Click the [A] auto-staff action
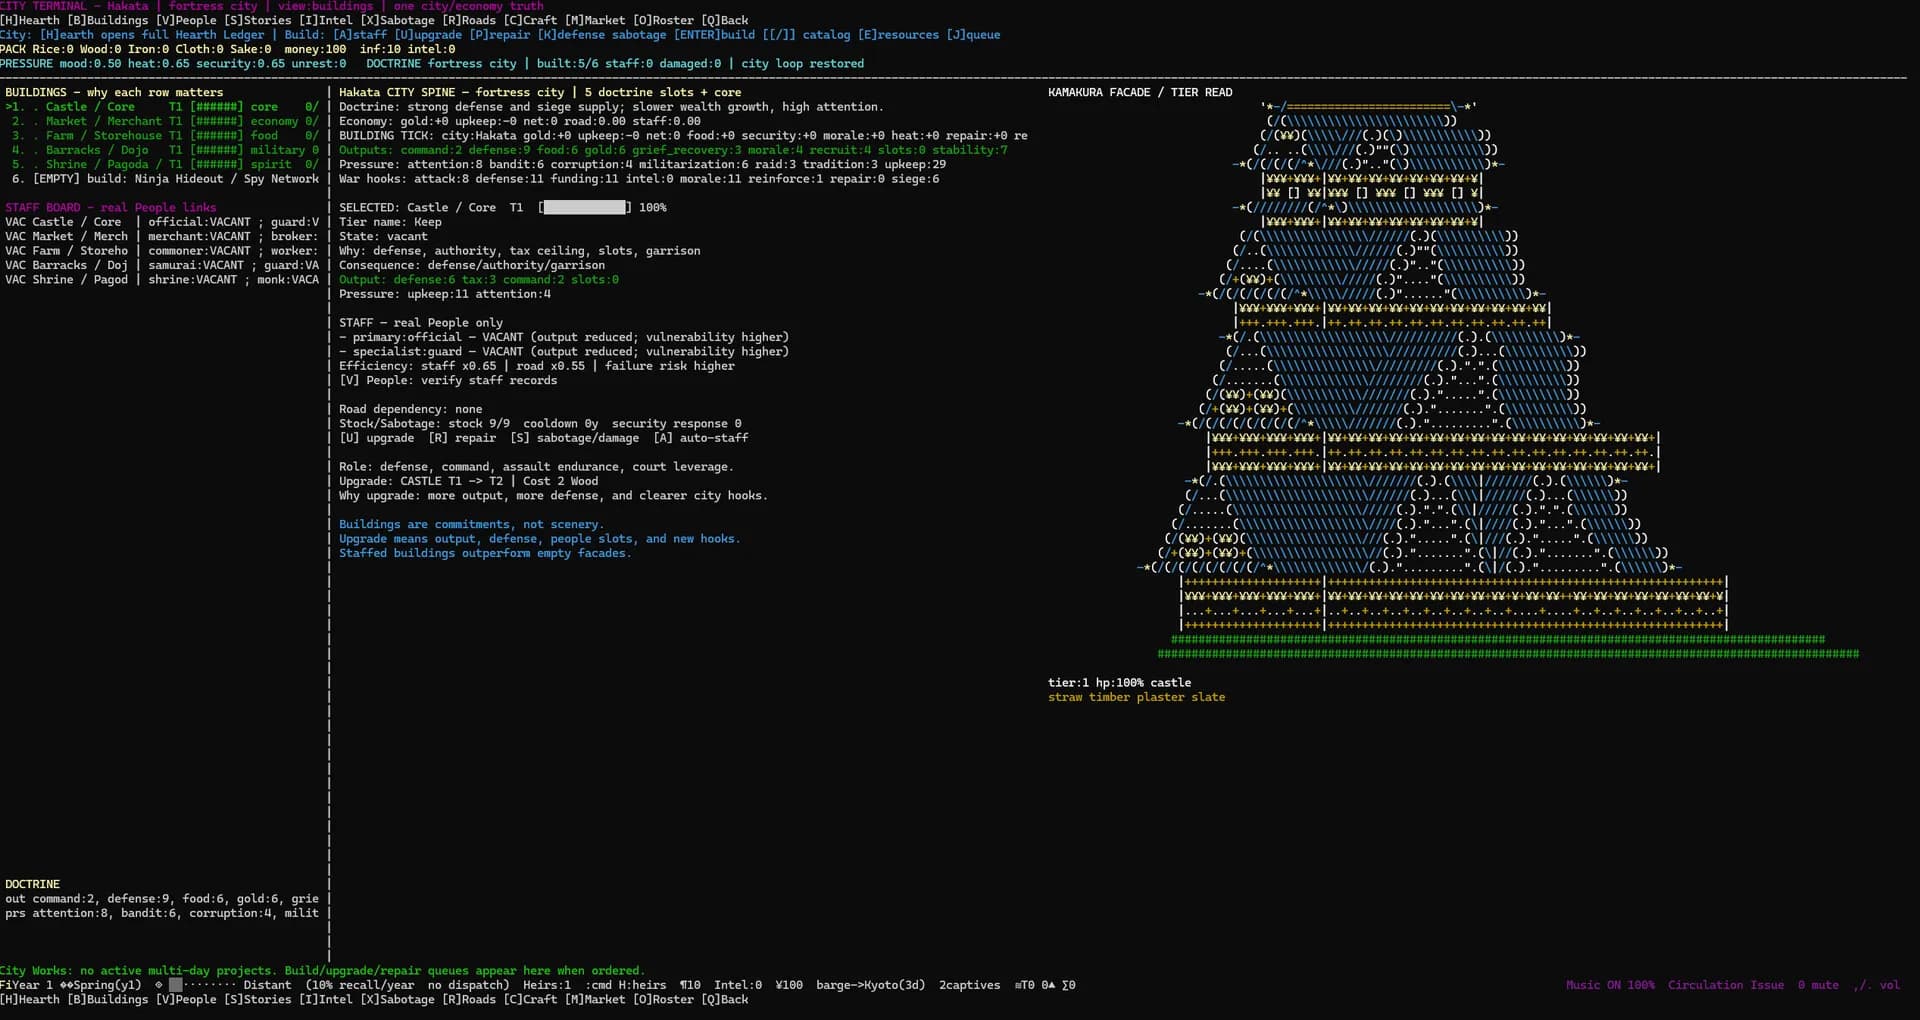 pos(700,438)
